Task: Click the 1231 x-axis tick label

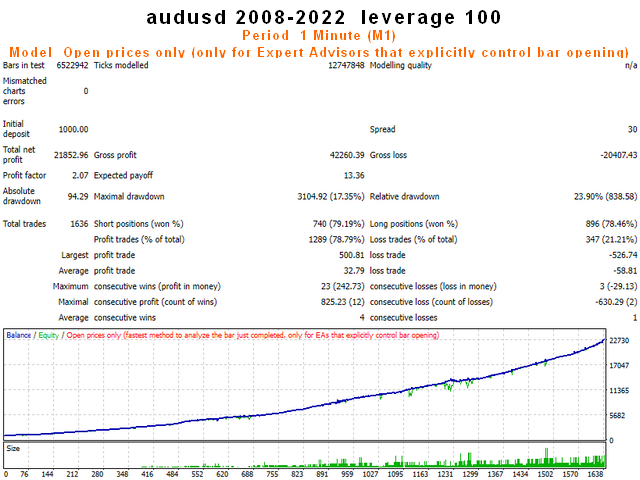Action: [x=445, y=475]
